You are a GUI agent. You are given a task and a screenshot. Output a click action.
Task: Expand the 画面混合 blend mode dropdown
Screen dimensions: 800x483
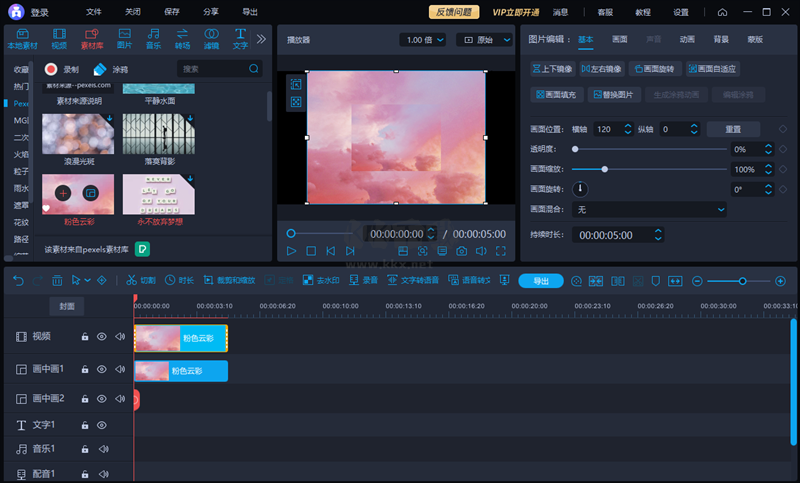tap(650, 210)
